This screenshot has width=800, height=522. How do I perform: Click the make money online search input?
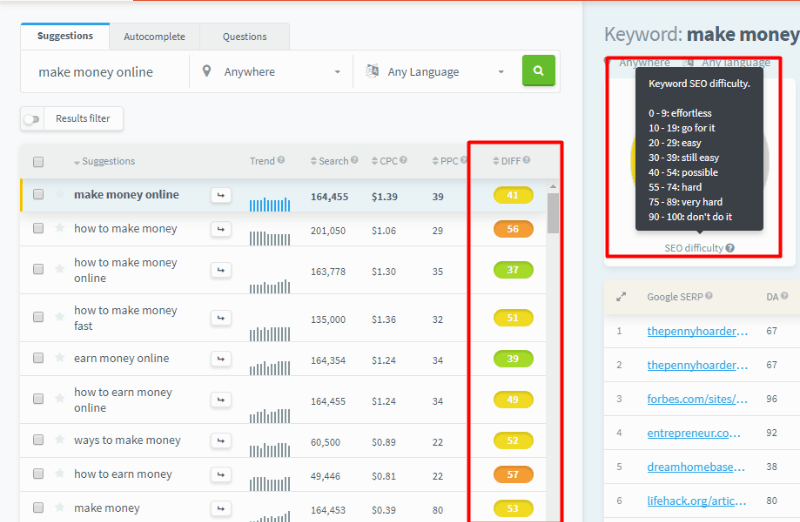tap(105, 72)
